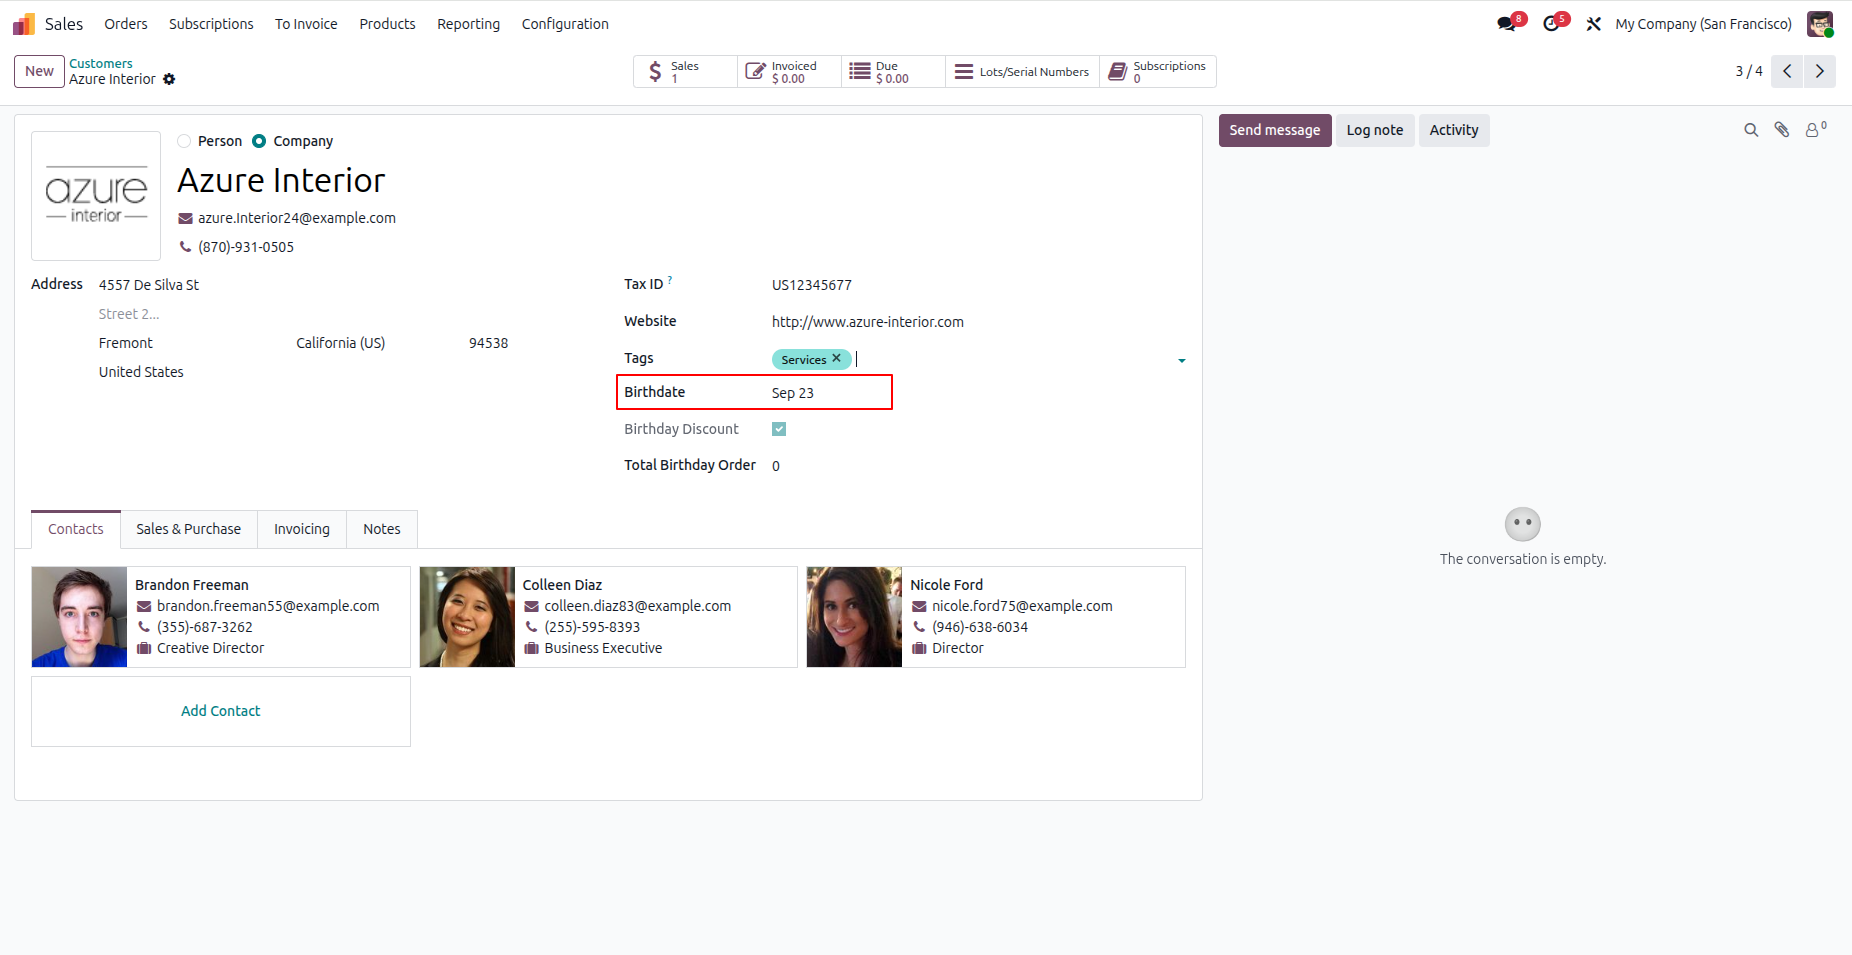Screen dimensions: 1852x955
Task: Open Brandon Freeman contact card
Action: [221, 617]
